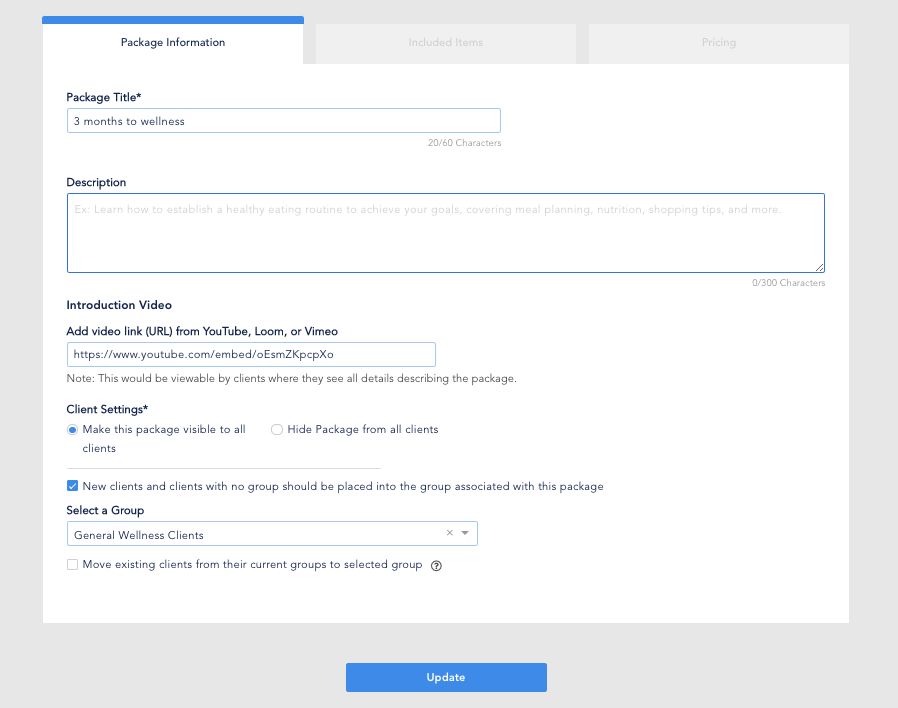Switch to the Package Information tab

(172, 42)
